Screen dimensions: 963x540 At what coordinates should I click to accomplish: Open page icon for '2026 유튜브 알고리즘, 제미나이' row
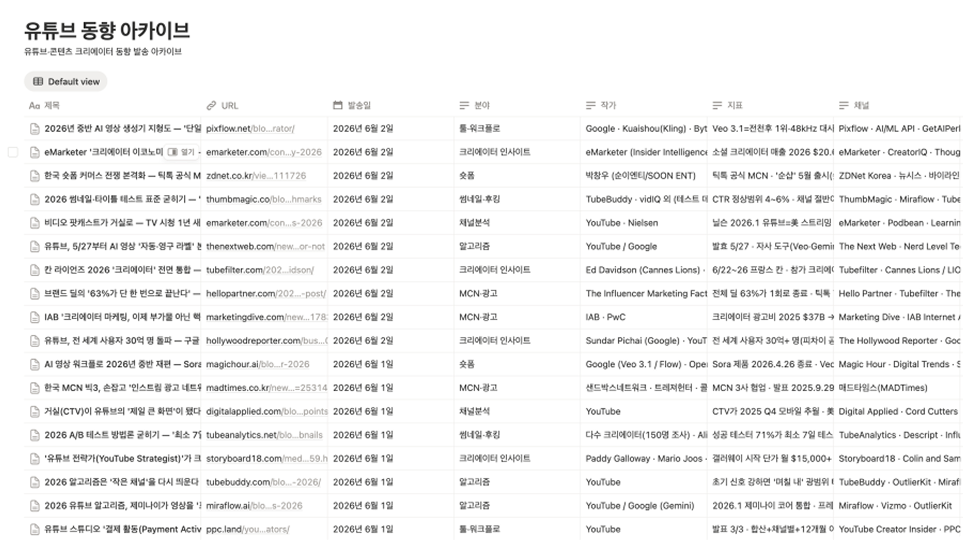coord(35,506)
